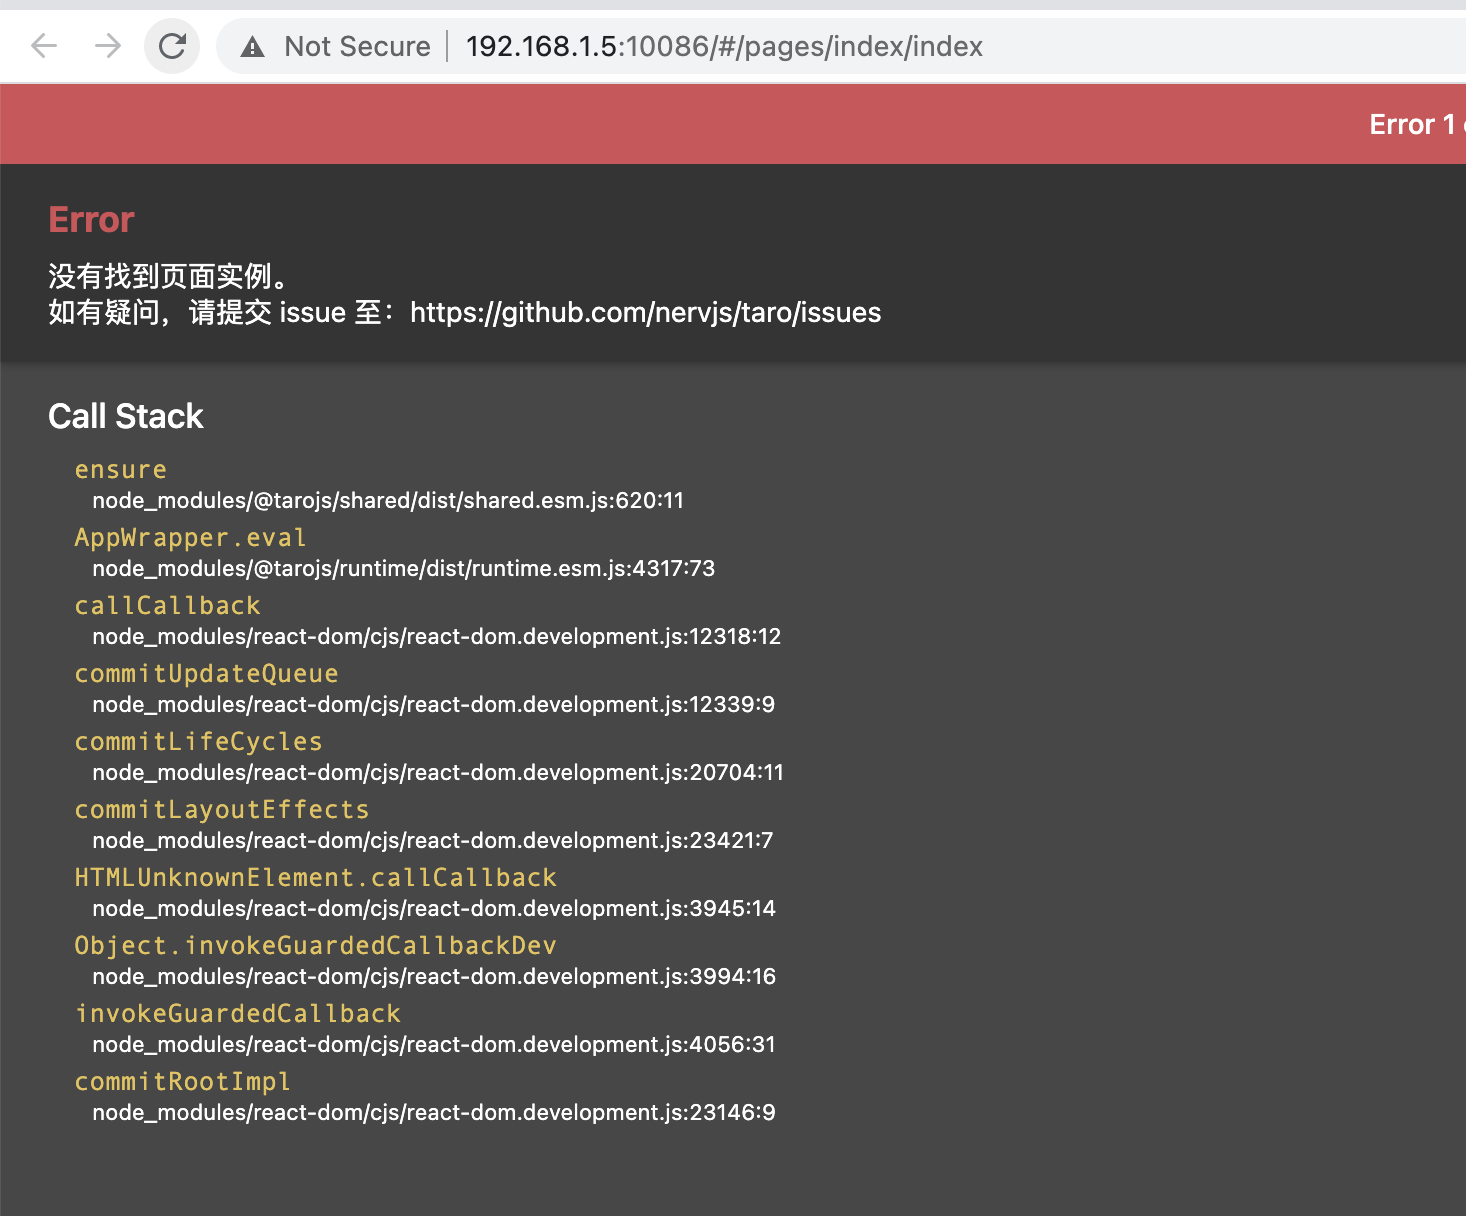Select the 'invokeGuardedCallback' stack frame
The image size is (1466, 1216).
coord(237,1013)
